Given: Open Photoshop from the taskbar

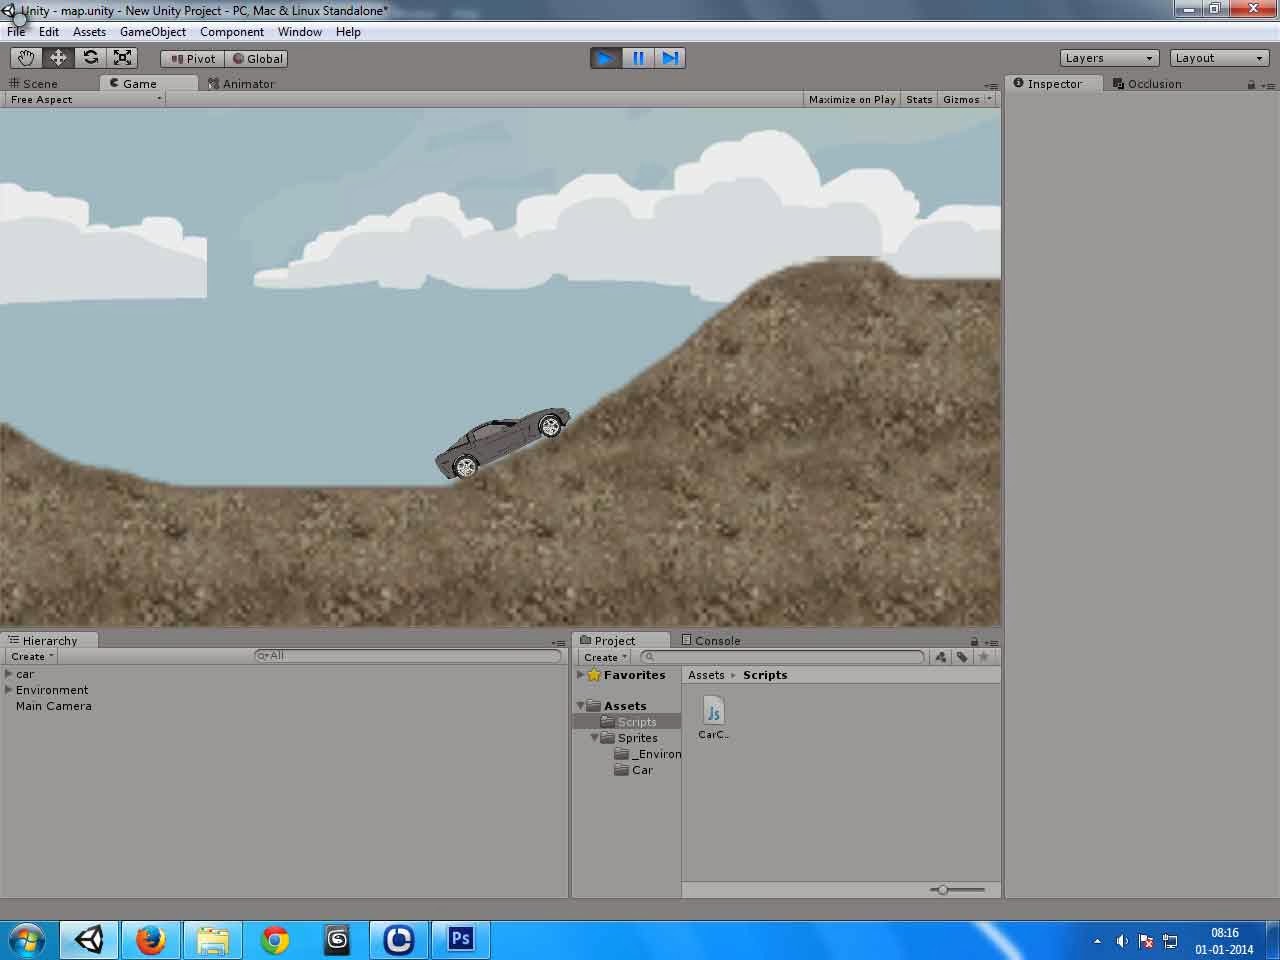Looking at the screenshot, I should pyautogui.click(x=460, y=939).
